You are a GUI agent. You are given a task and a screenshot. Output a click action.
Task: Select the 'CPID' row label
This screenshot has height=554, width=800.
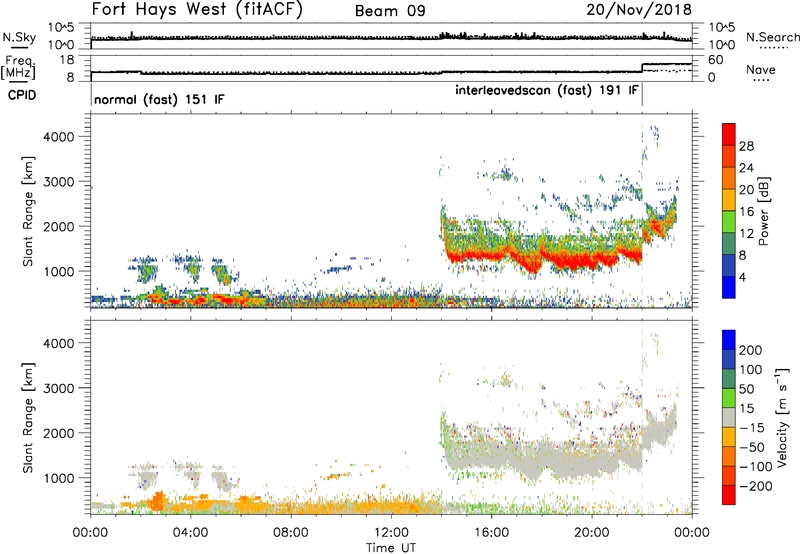click(x=22, y=95)
